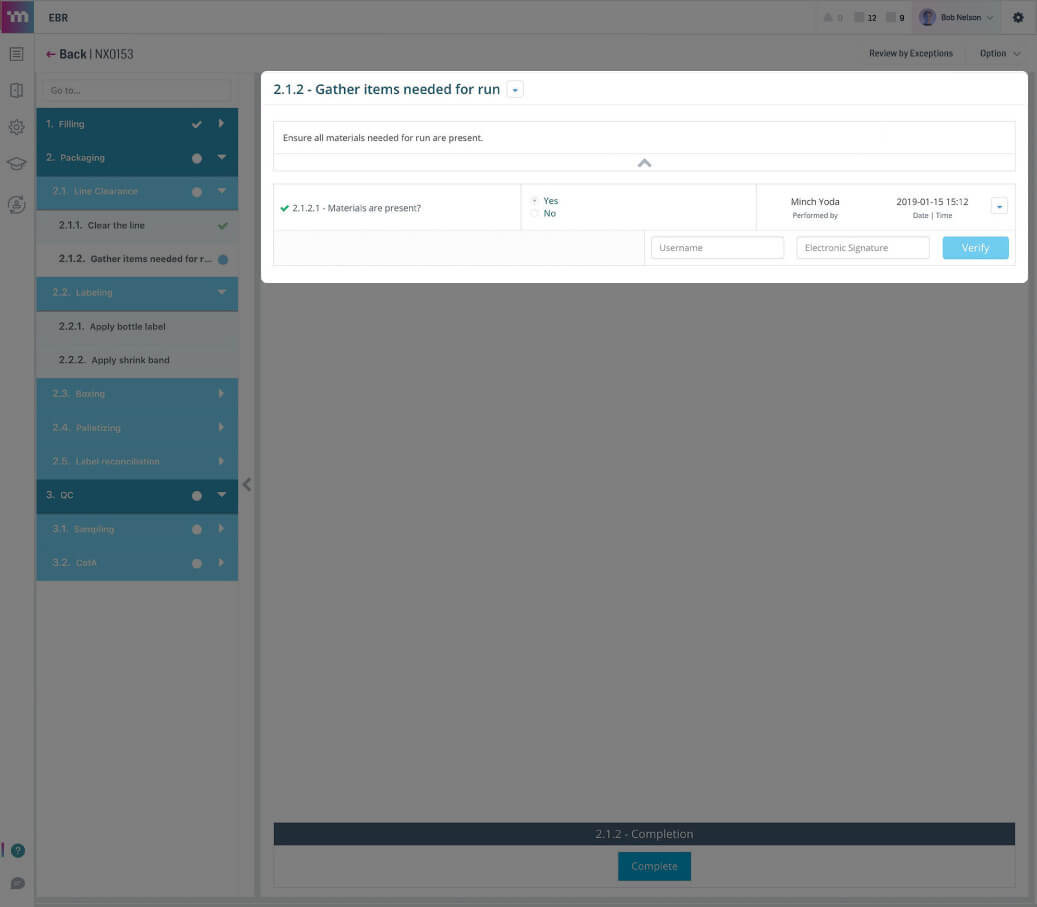
Task: Select the Yes radio option
Action: (534, 200)
